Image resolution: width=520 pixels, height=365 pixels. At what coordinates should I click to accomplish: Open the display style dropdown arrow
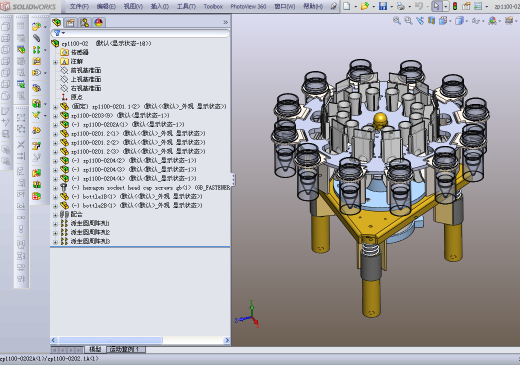(x=467, y=21)
